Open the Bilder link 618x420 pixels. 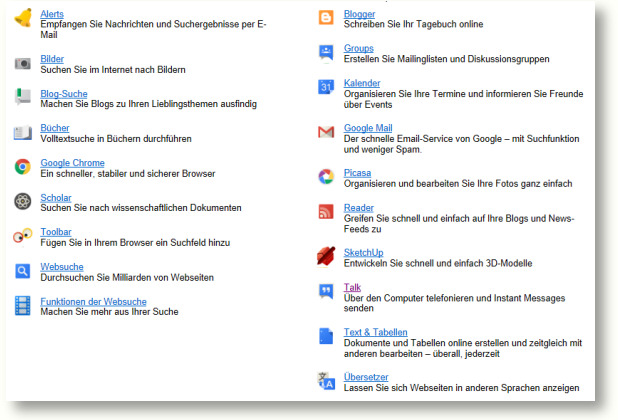coord(52,59)
